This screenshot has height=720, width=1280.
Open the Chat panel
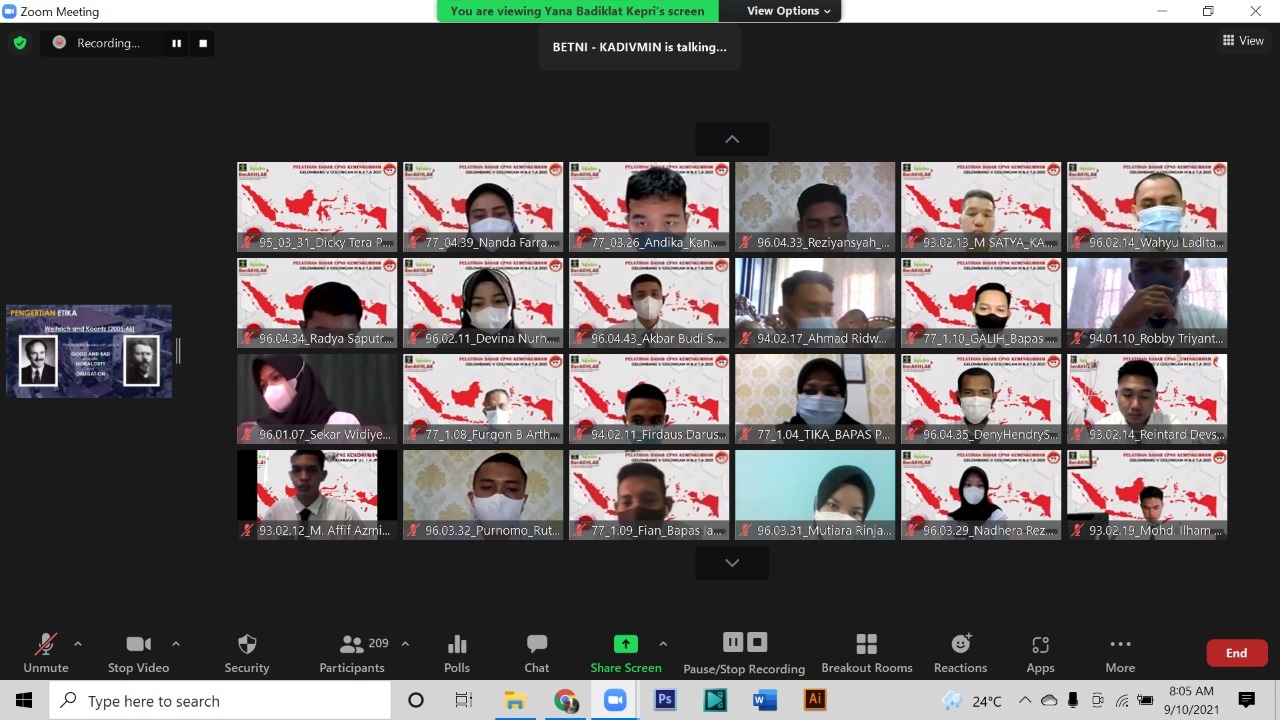pos(537,653)
